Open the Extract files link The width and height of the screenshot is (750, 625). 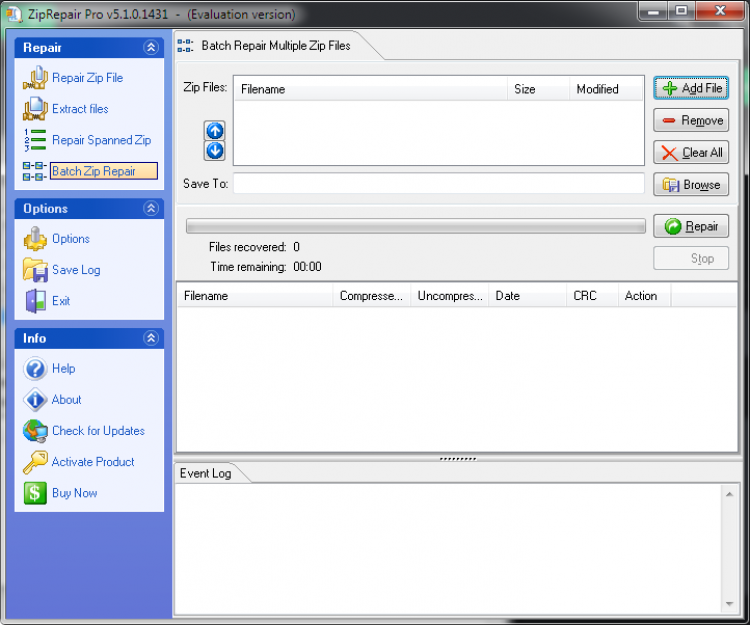[80, 109]
